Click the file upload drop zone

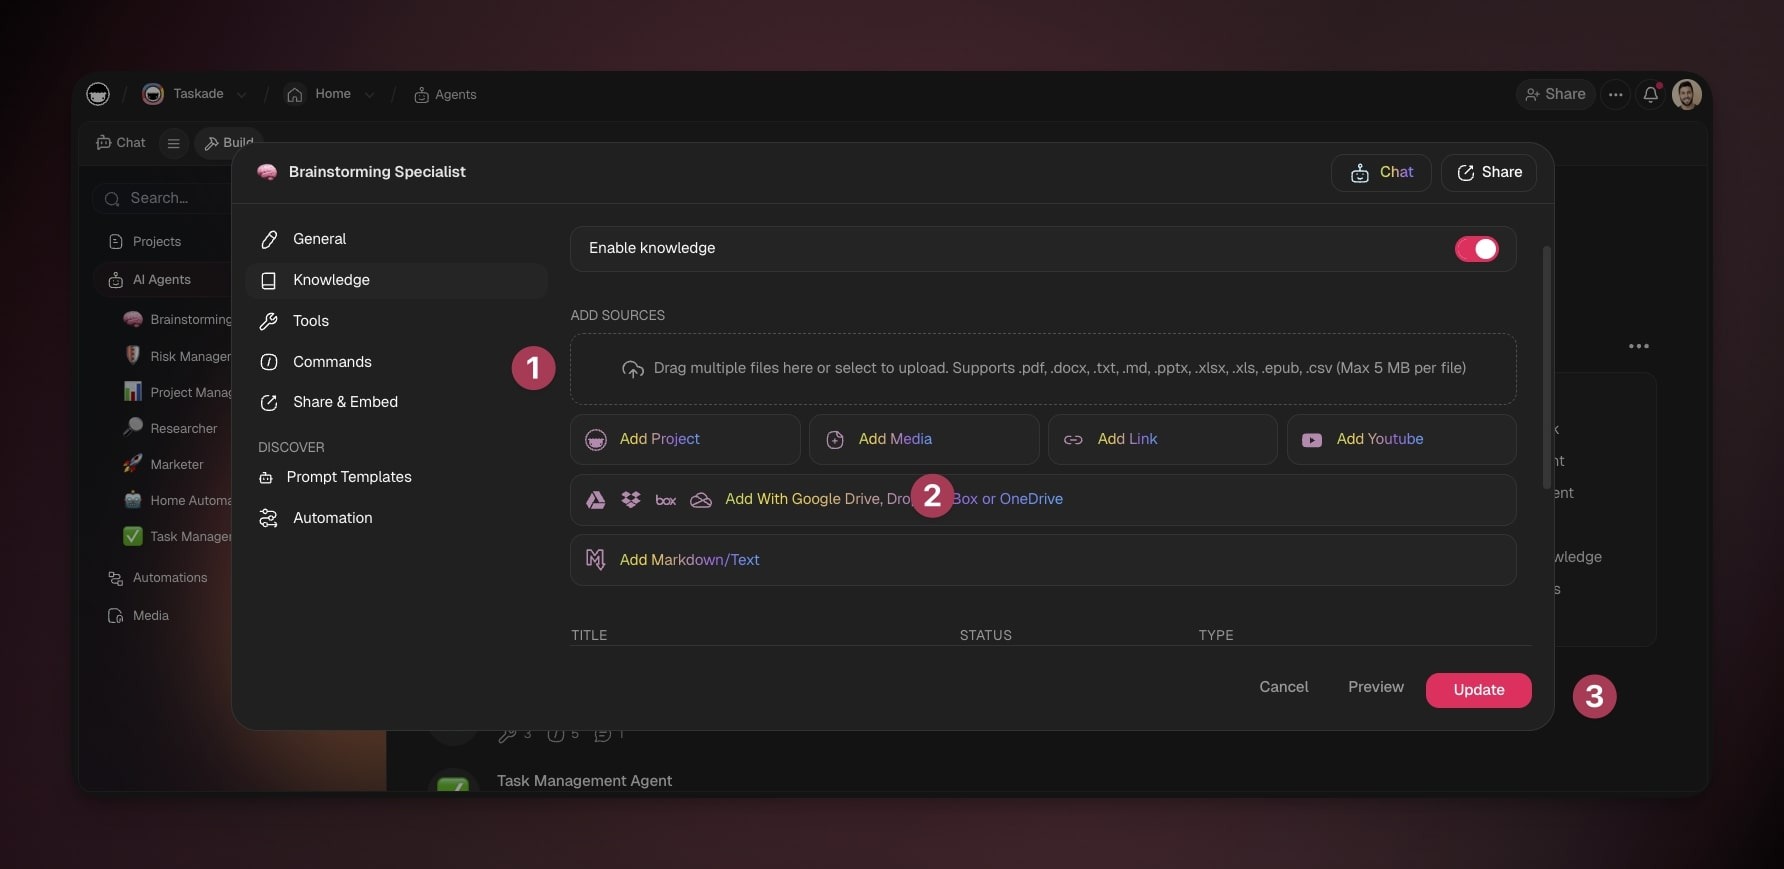pos(1042,369)
